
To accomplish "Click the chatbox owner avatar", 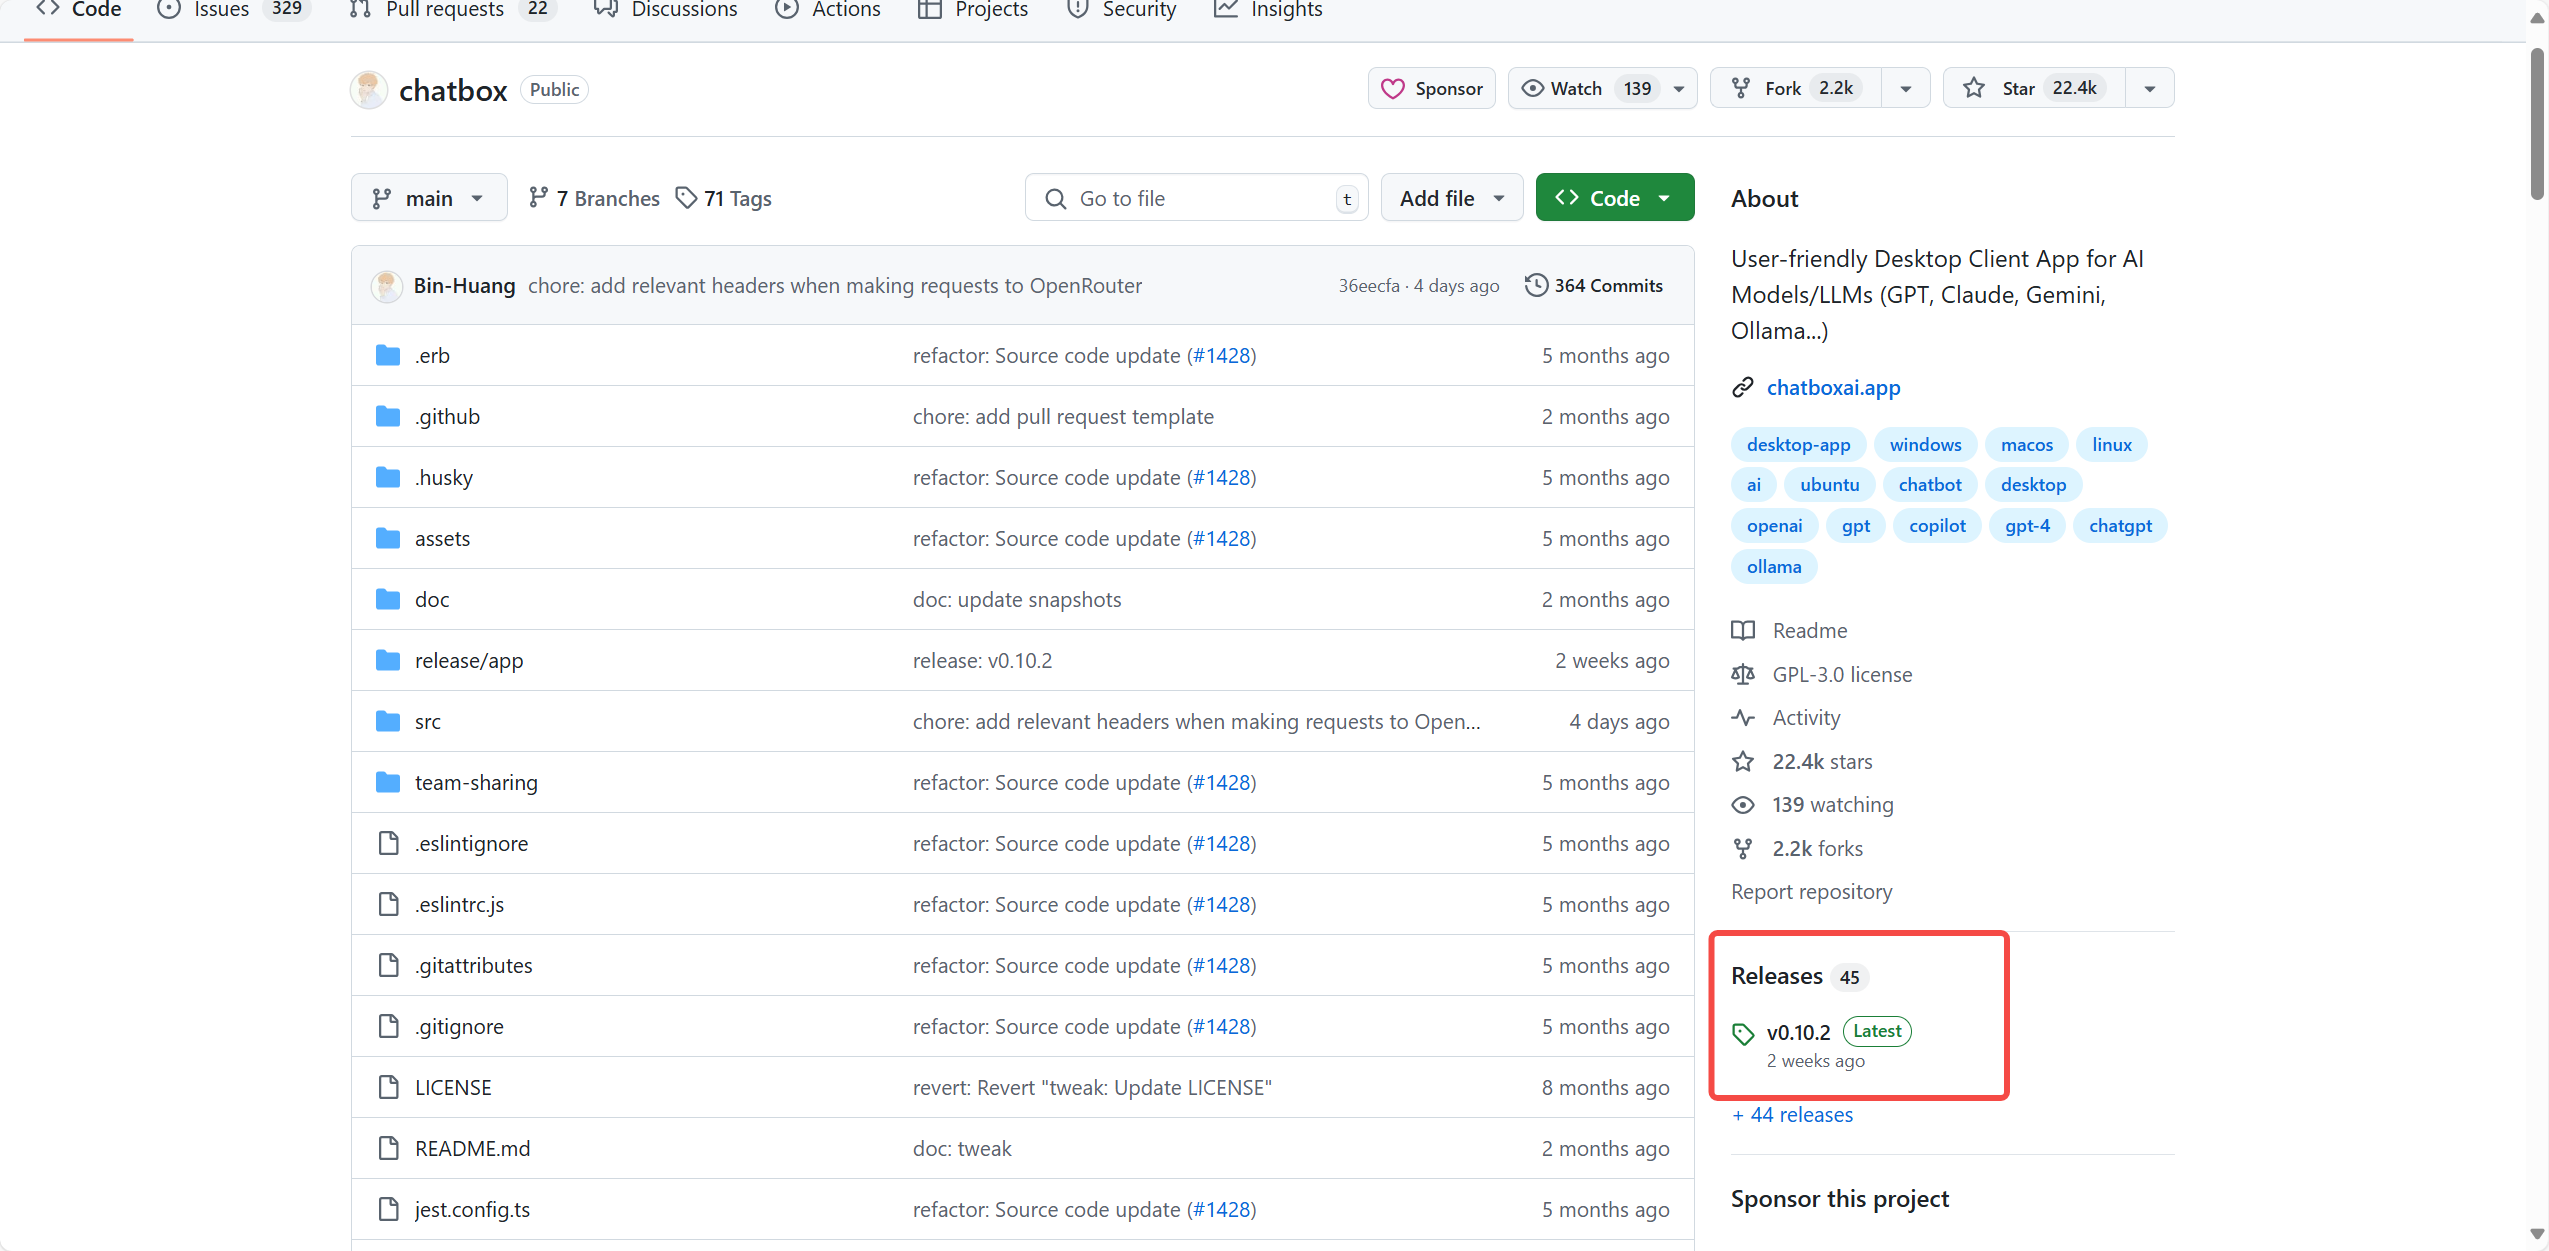I will [369, 90].
